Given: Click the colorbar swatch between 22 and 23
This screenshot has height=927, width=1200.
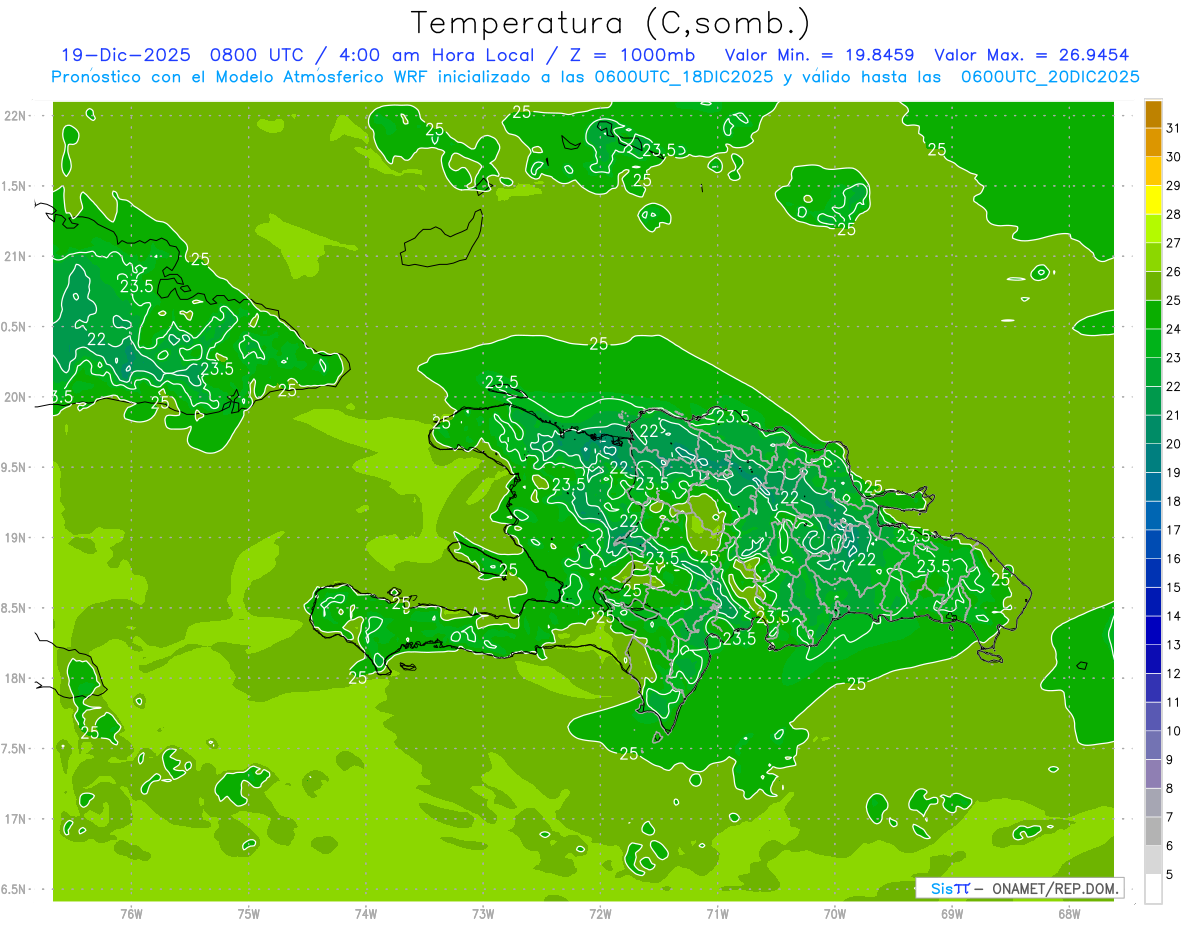Looking at the screenshot, I should [1153, 372].
